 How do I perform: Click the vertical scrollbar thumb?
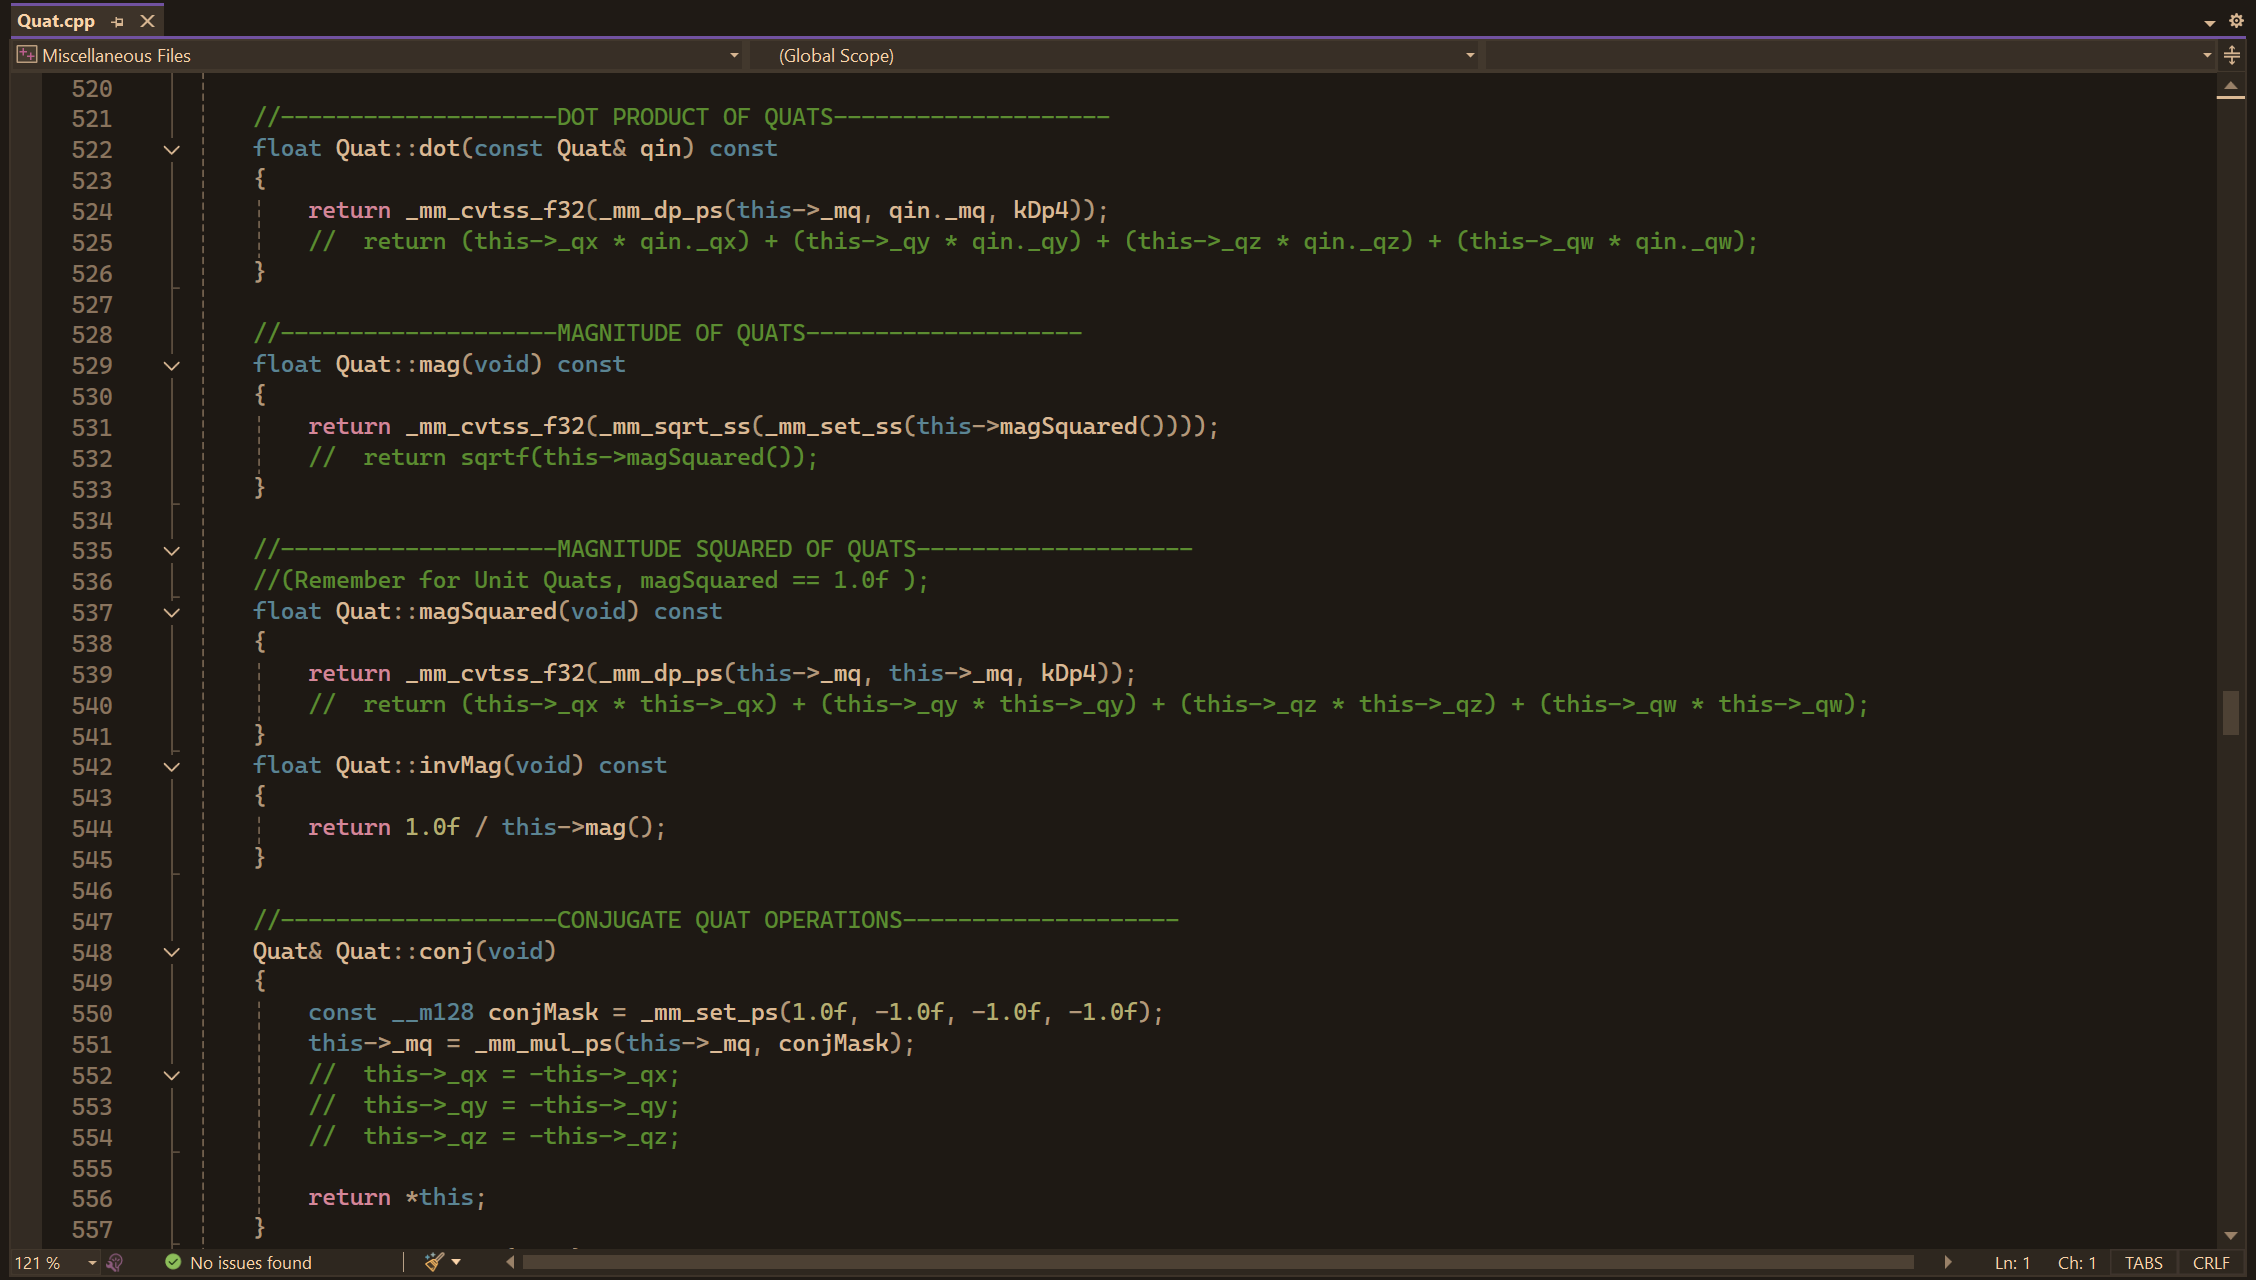pos(2231,712)
